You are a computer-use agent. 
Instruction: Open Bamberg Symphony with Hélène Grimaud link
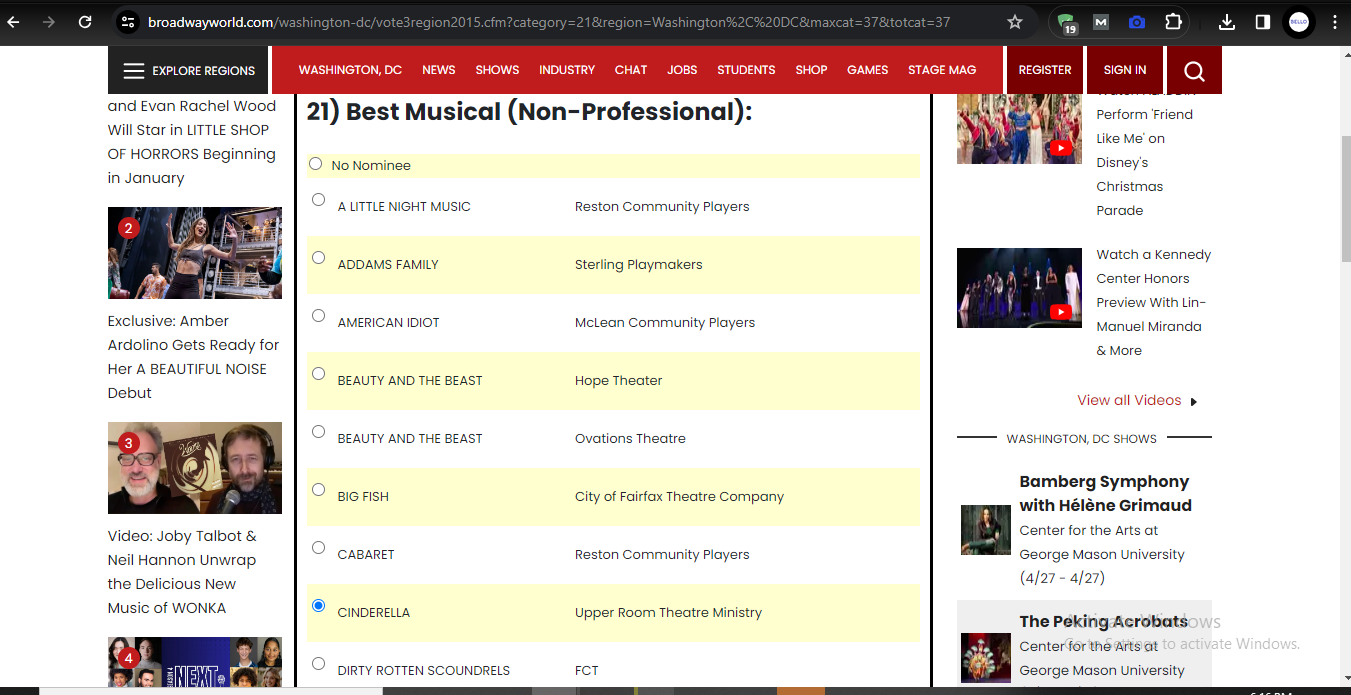tap(1105, 493)
